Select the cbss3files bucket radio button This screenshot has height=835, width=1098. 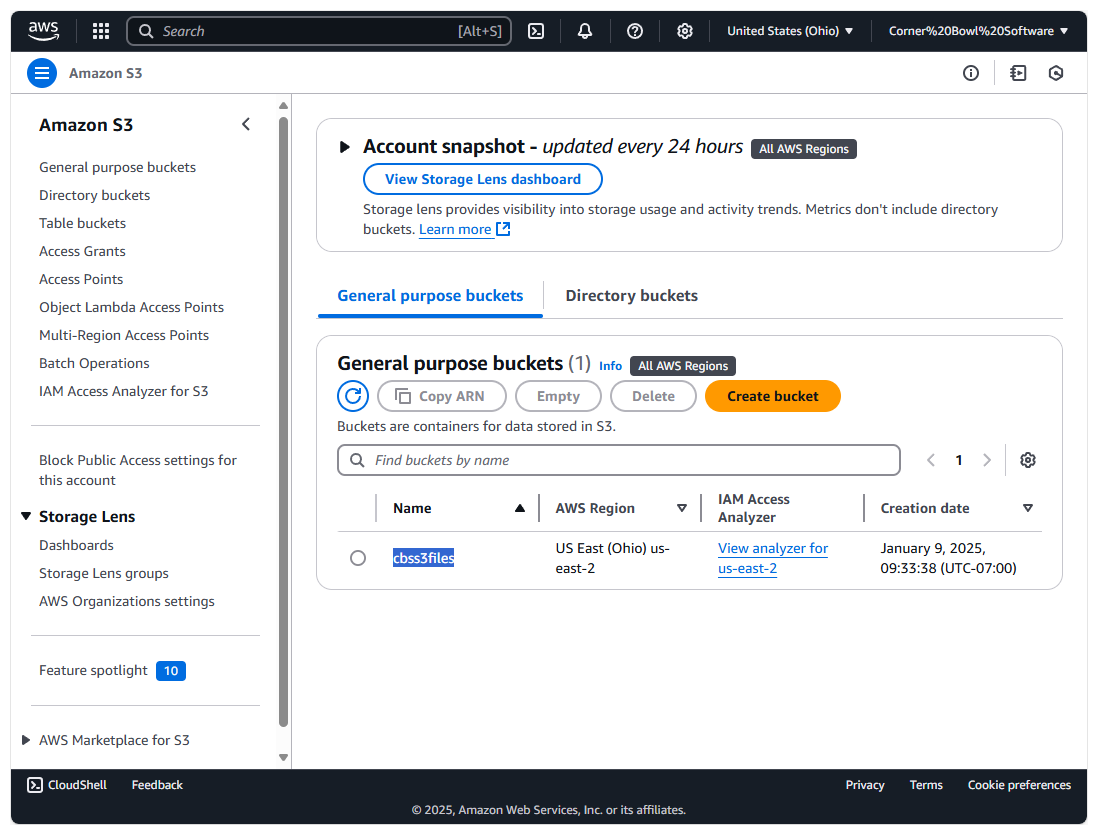[x=358, y=558]
